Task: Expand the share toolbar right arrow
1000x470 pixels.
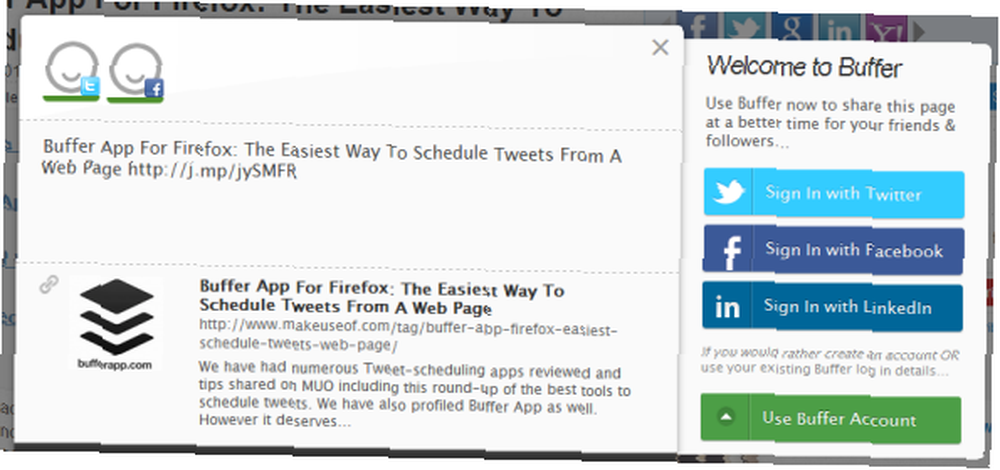Action: click(919, 31)
